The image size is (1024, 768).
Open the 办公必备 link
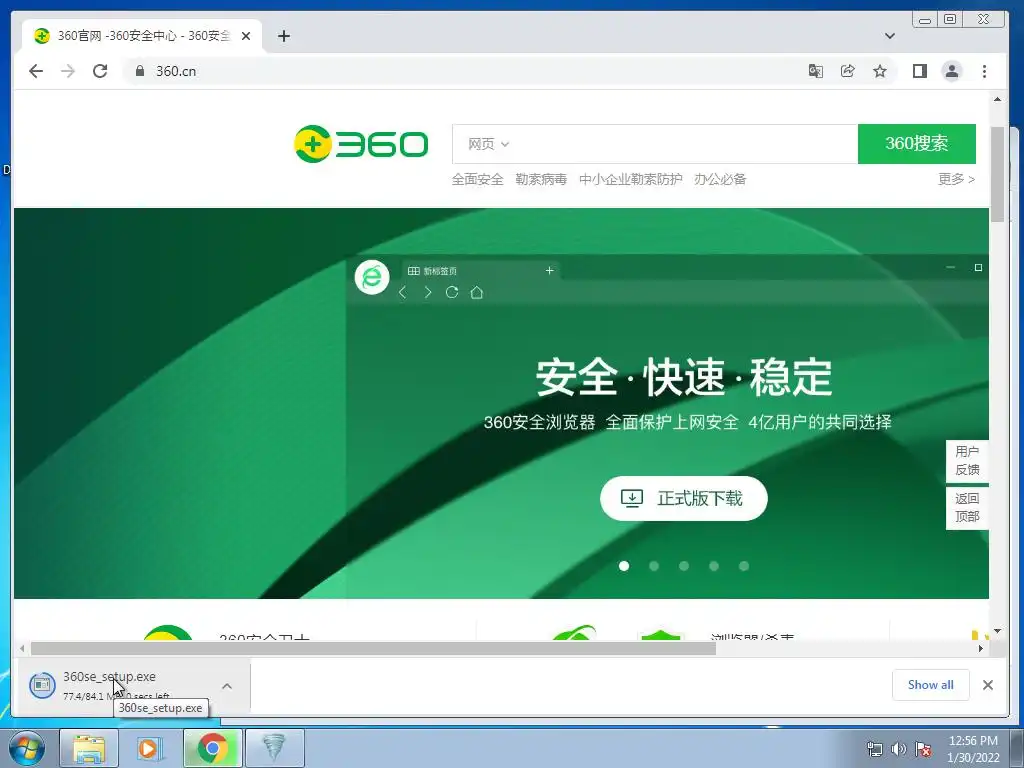click(720, 179)
